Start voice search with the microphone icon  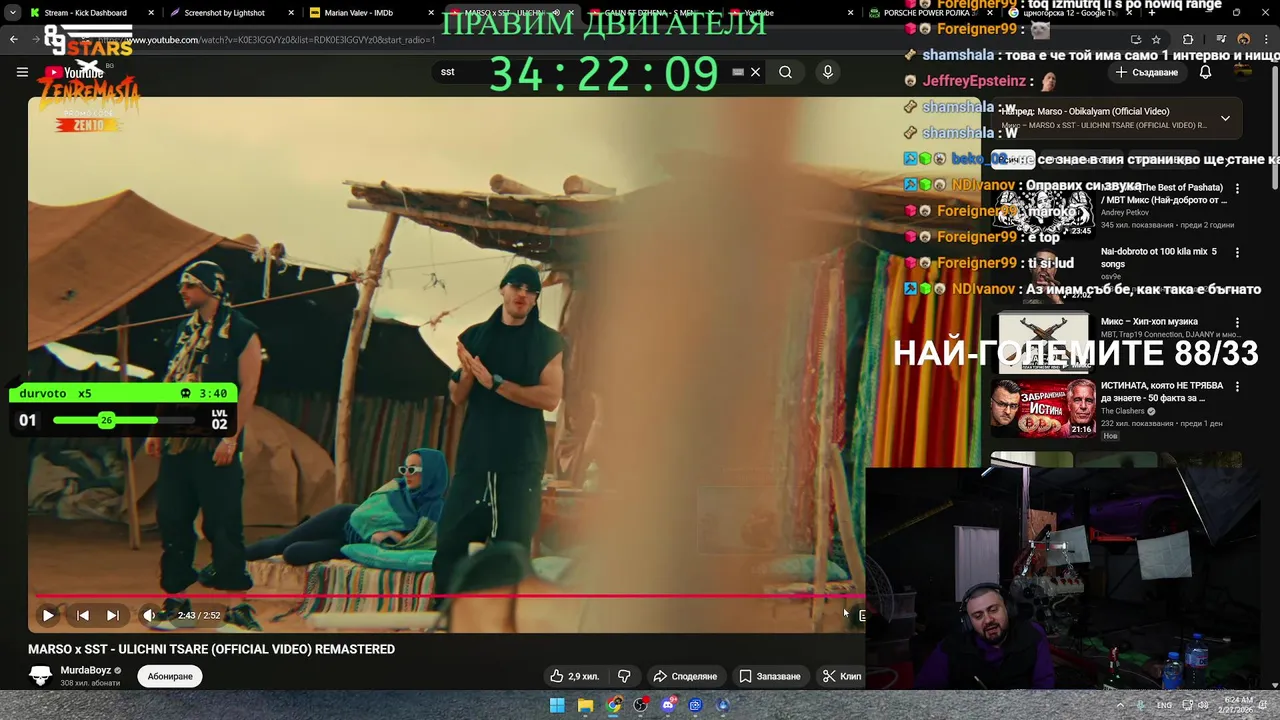[827, 72]
